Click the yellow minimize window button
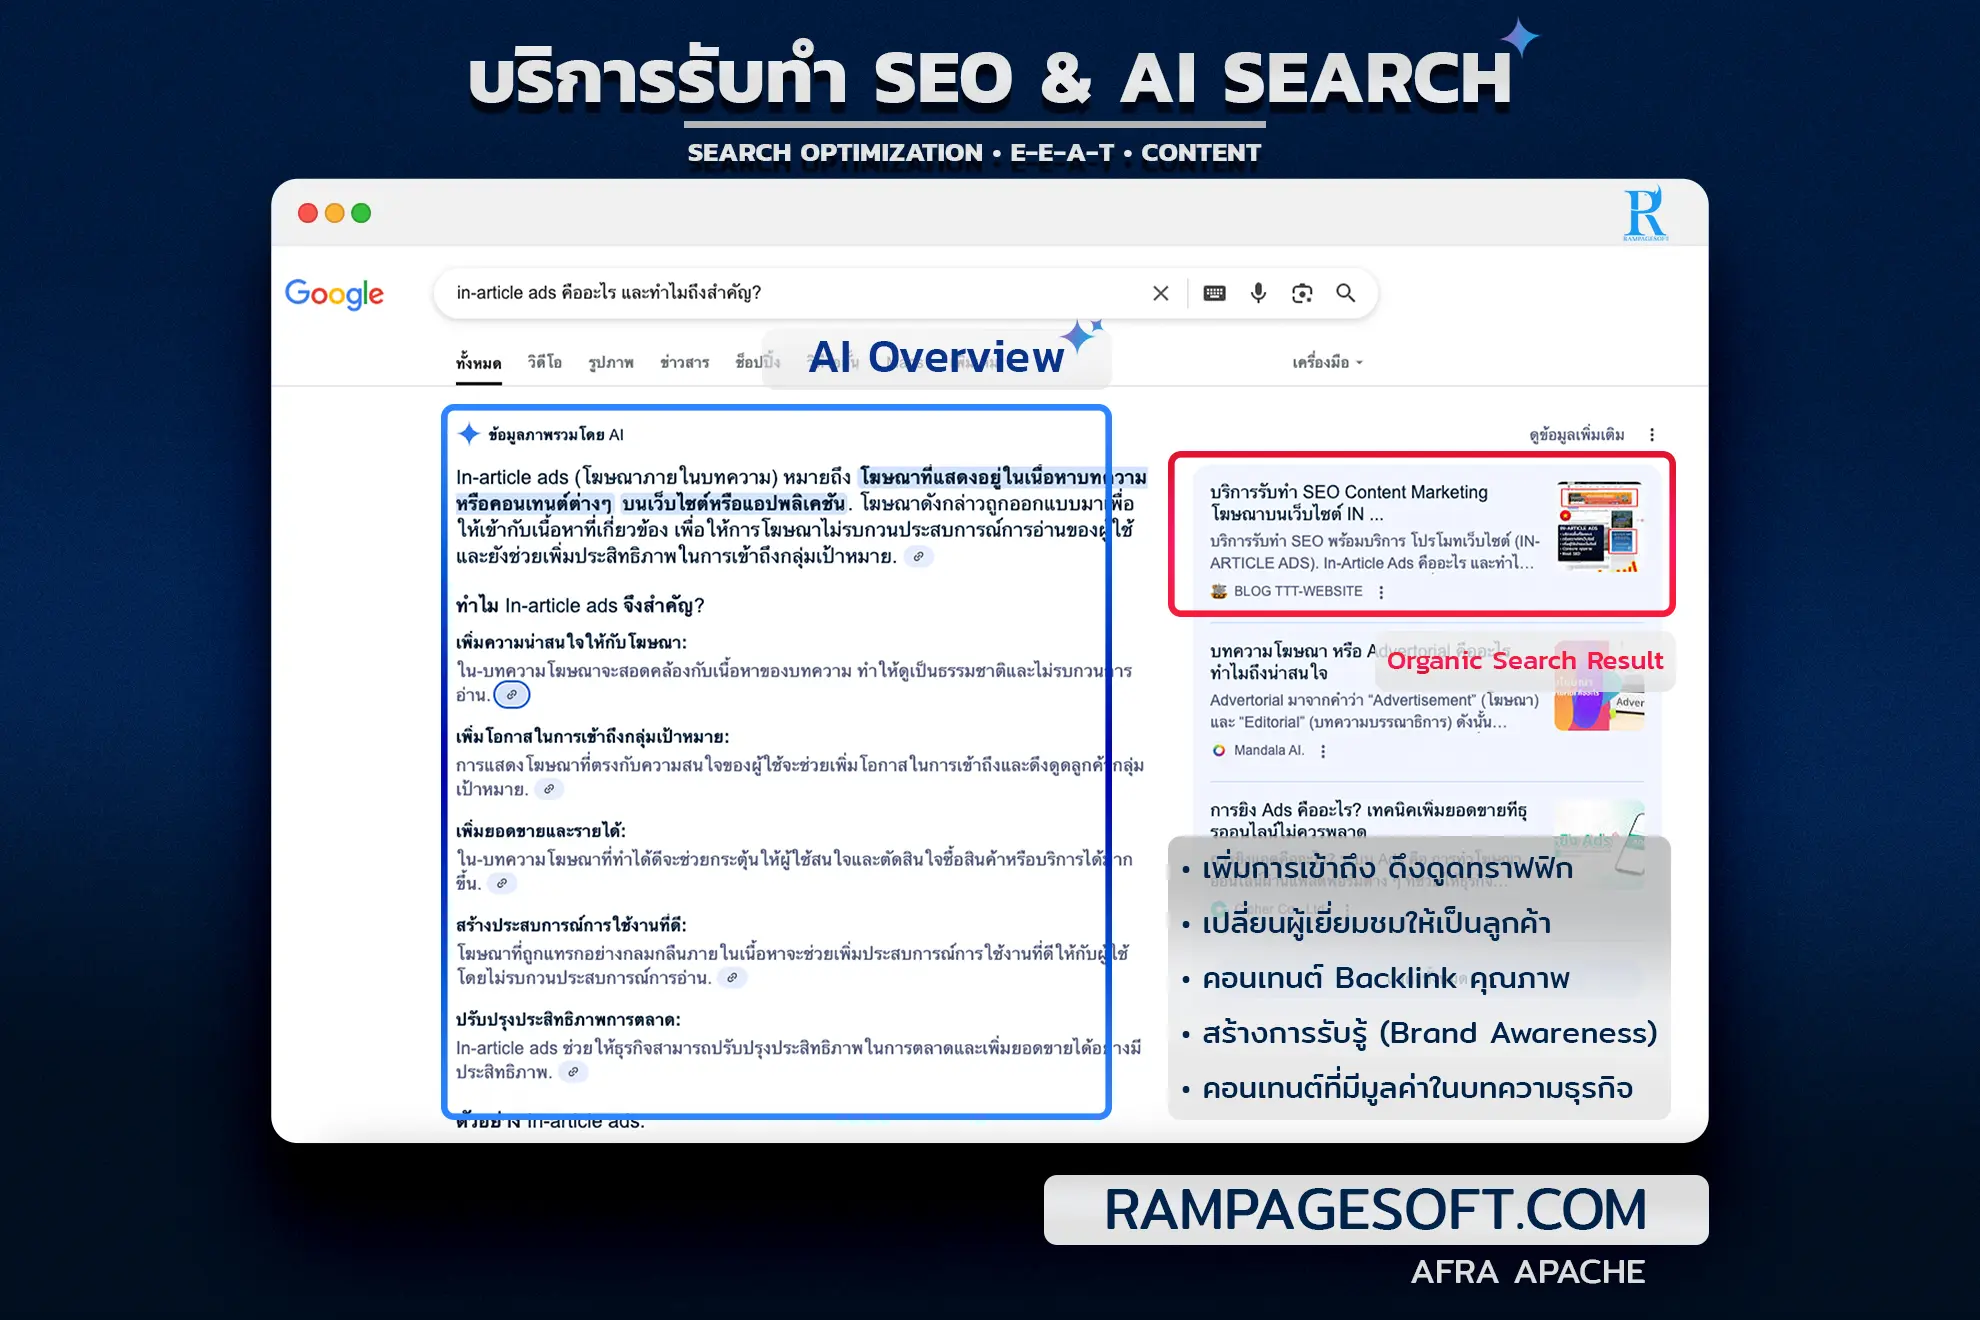1980x1320 pixels. click(335, 213)
